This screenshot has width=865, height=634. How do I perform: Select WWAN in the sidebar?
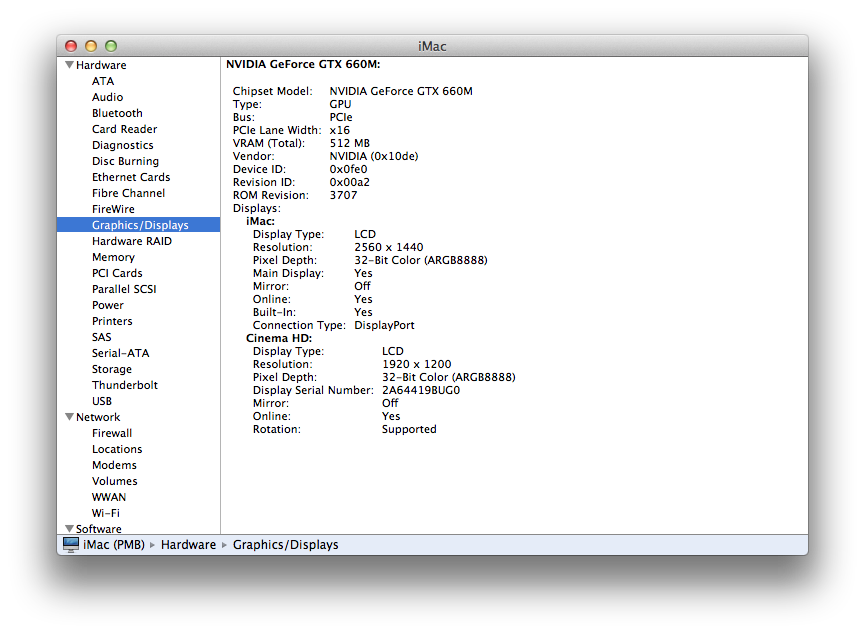(x=109, y=497)
